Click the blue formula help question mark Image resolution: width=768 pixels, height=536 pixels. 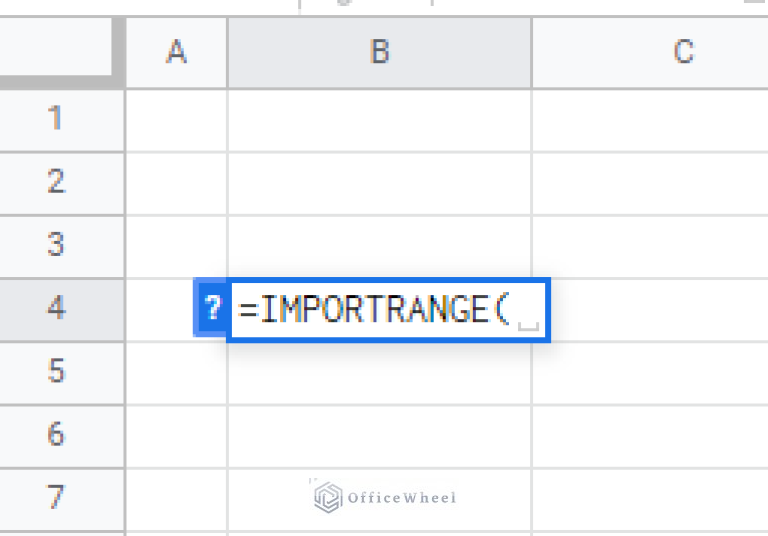(x=211, y=309)
